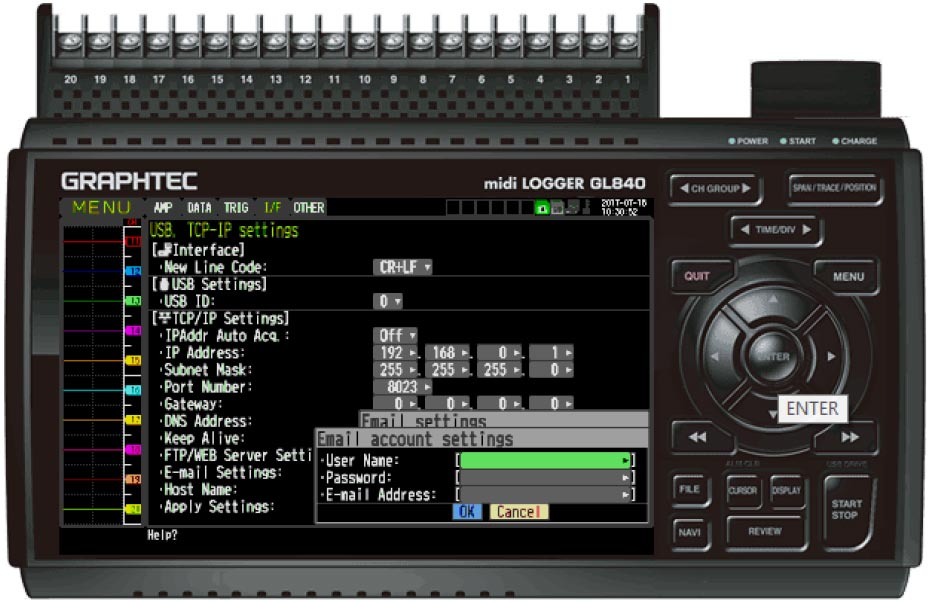Select Gateway first octet field

point(395,404)
